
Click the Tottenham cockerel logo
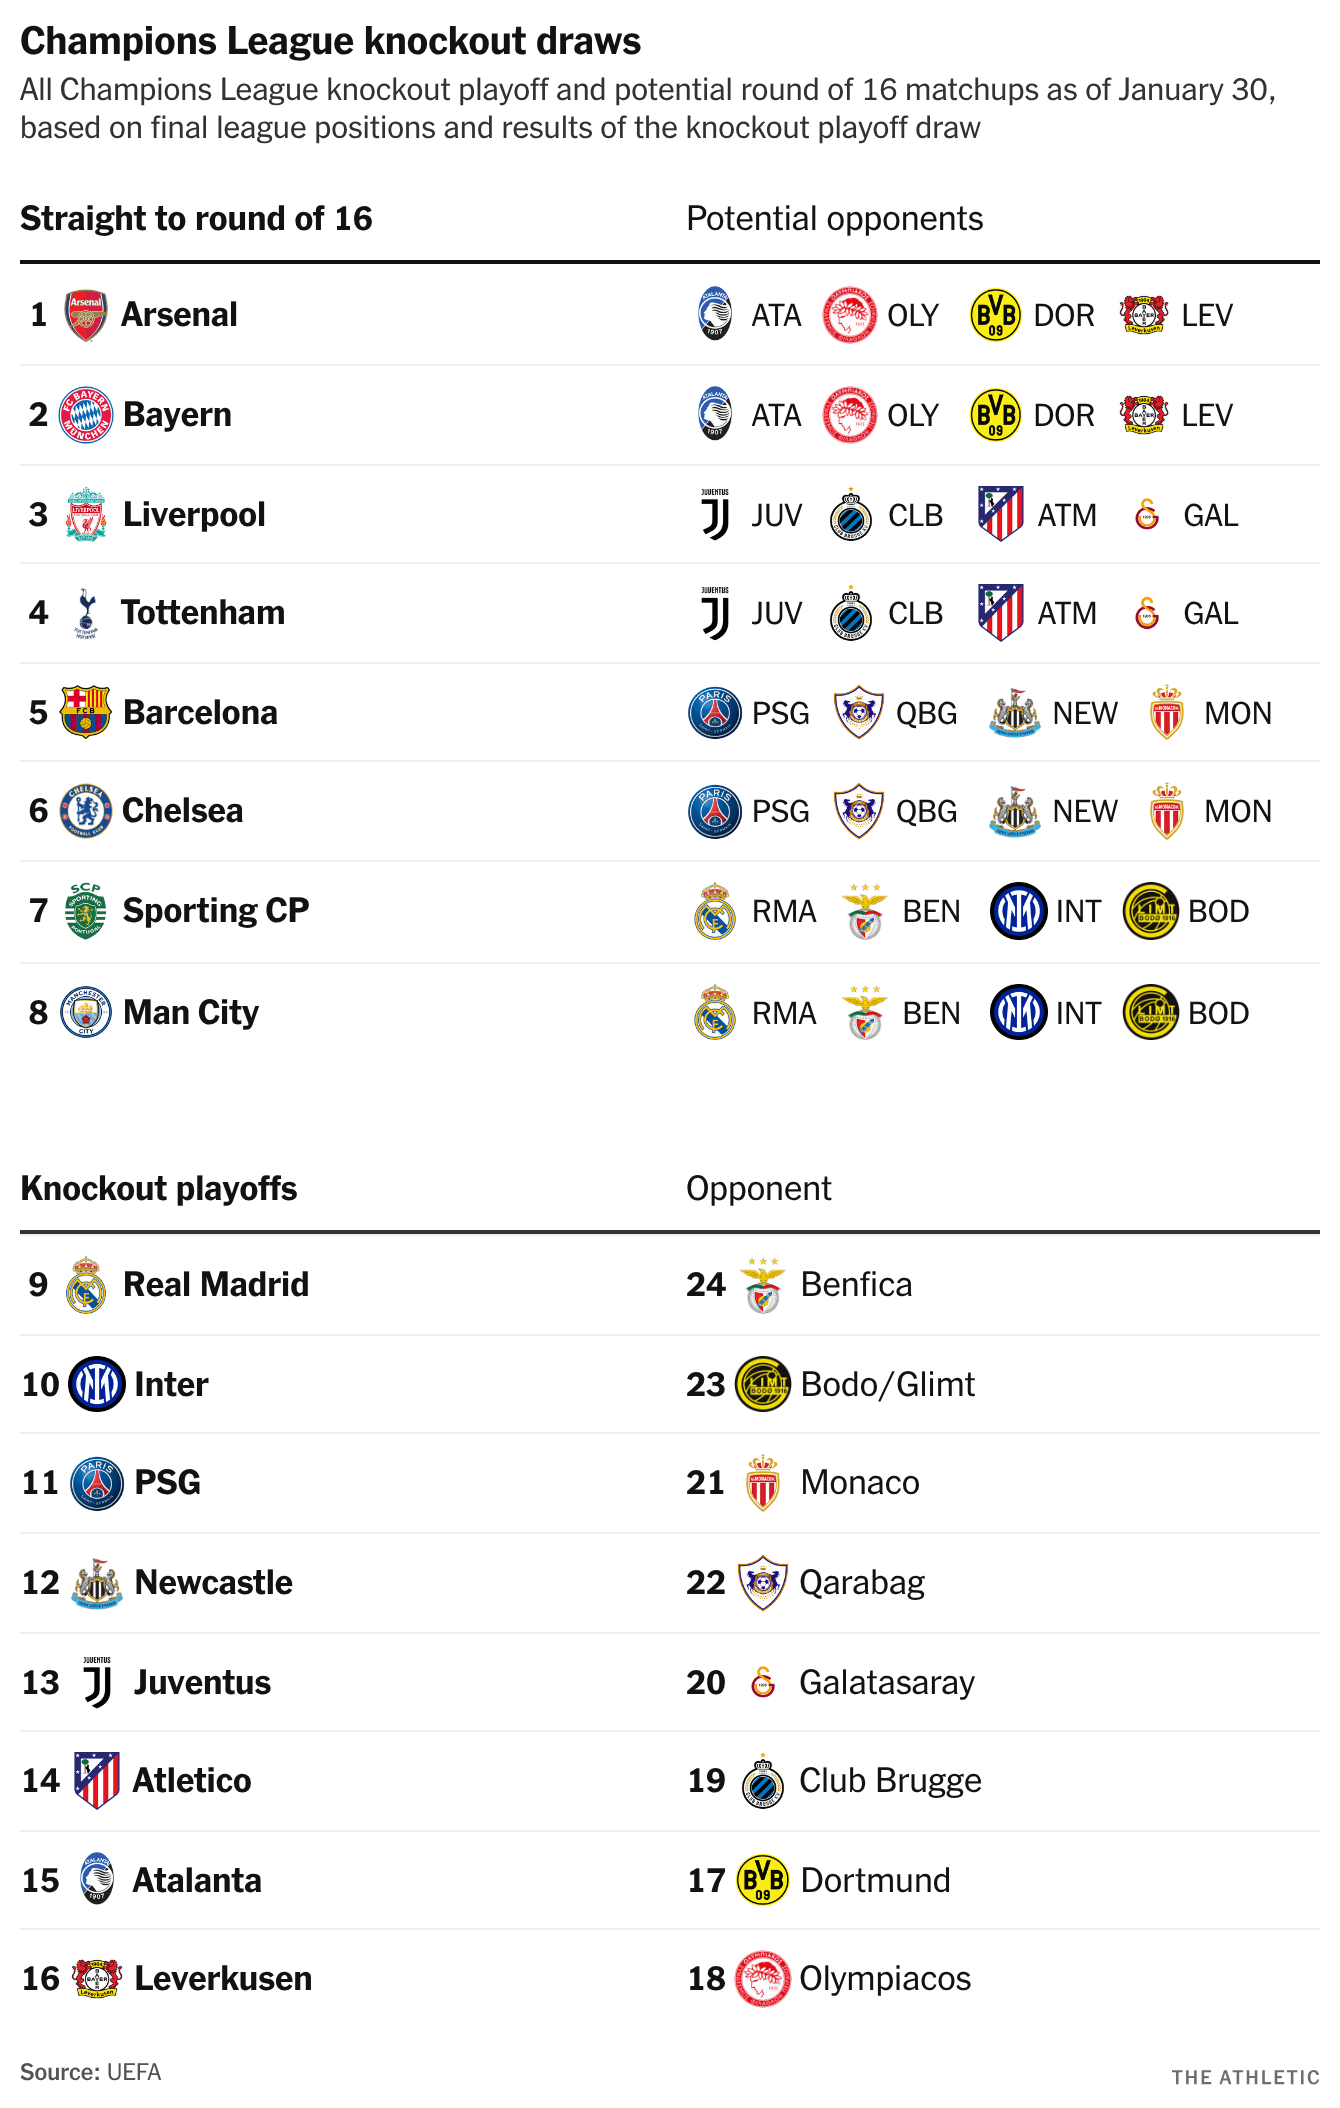(x=87, y=613)
